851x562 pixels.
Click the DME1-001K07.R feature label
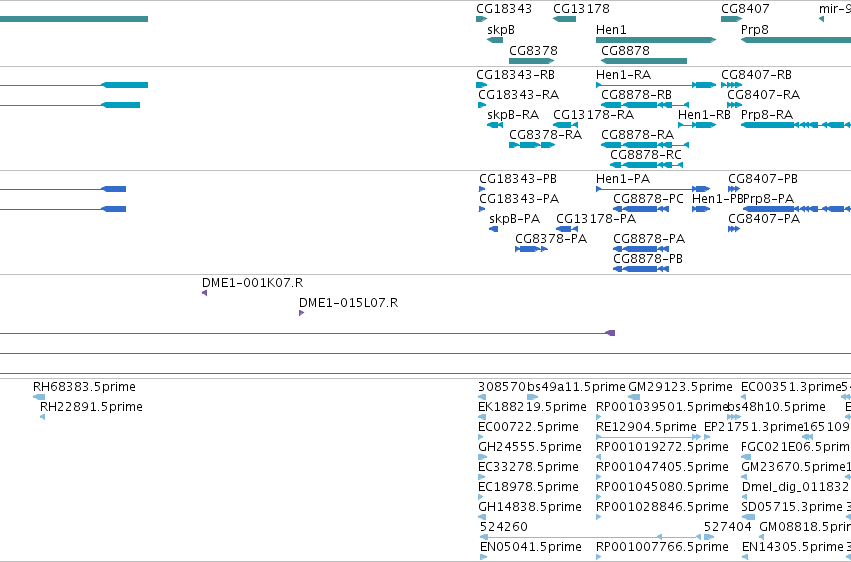pyautogui.click(x=252, y=283)
